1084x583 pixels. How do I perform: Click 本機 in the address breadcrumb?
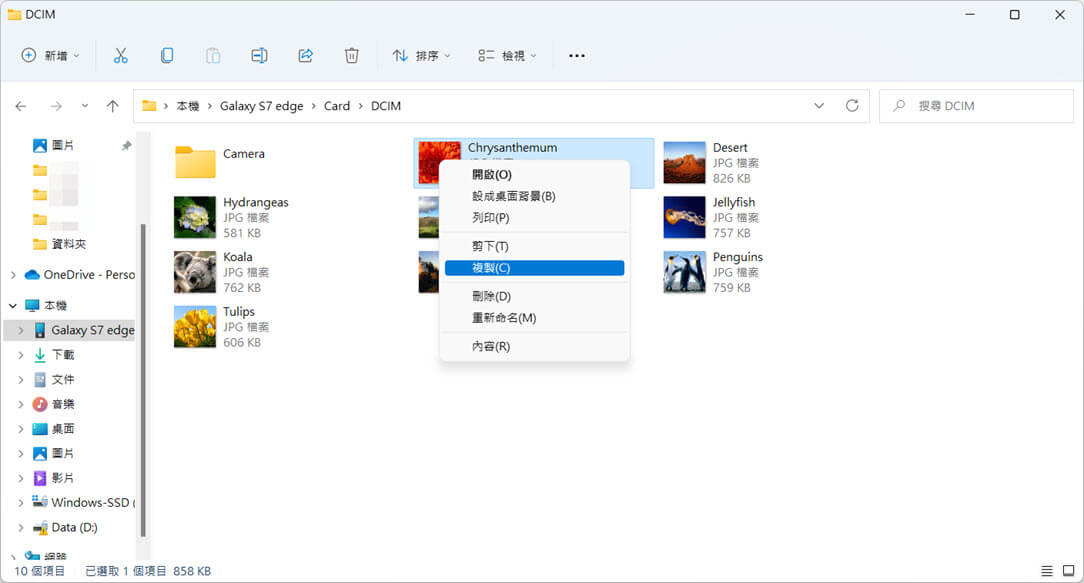click(x=187, y=106)
